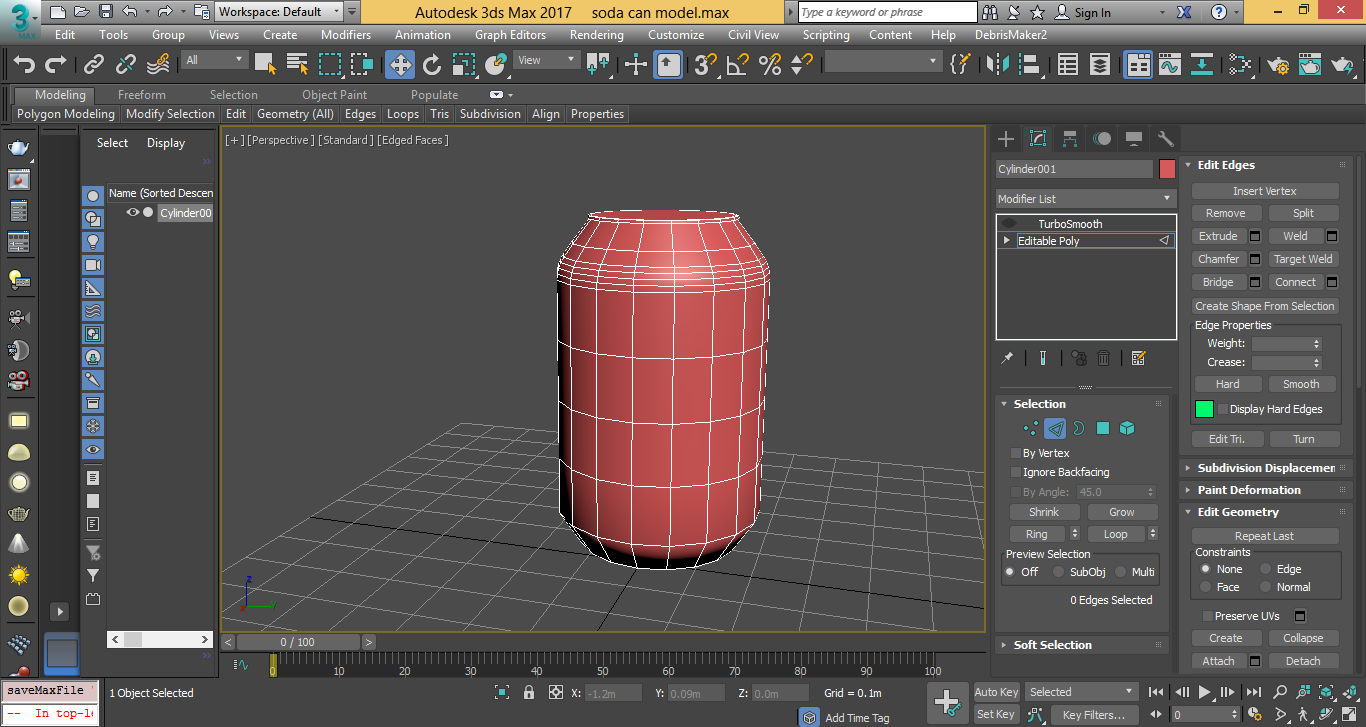Screen dimensions: 1366x727
Task: Toggle the Percent Snap icon
Action: click(770, 64)
